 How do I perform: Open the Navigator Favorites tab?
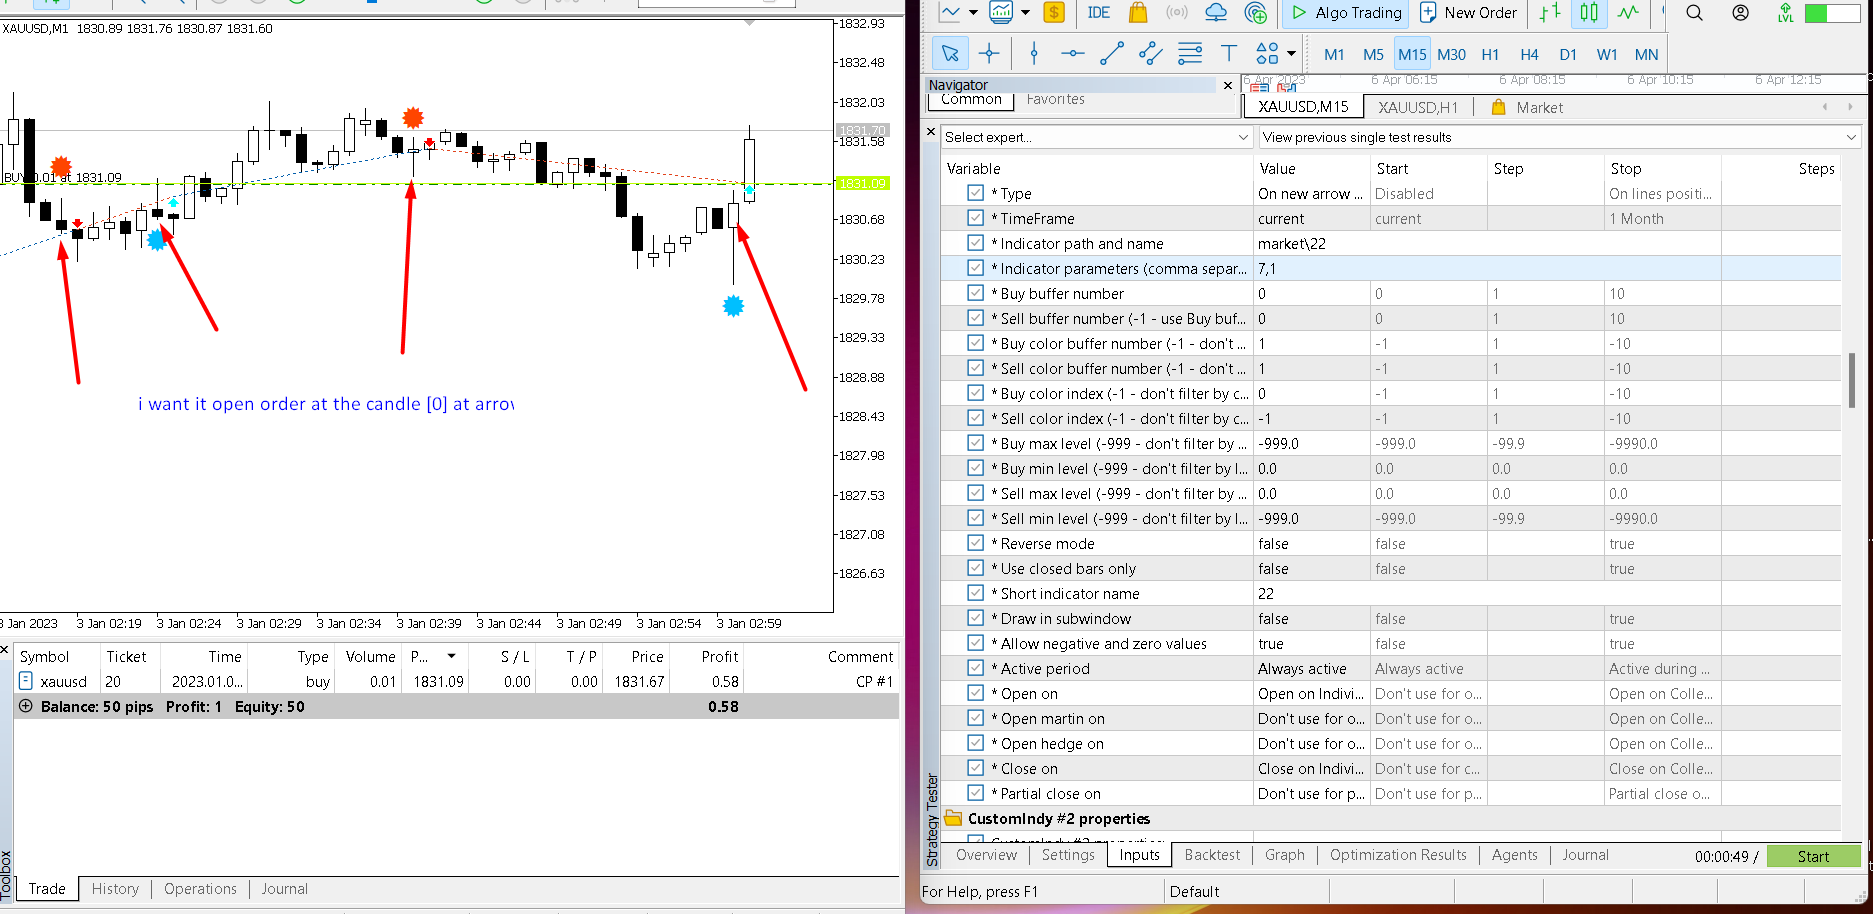[1055, 99]
